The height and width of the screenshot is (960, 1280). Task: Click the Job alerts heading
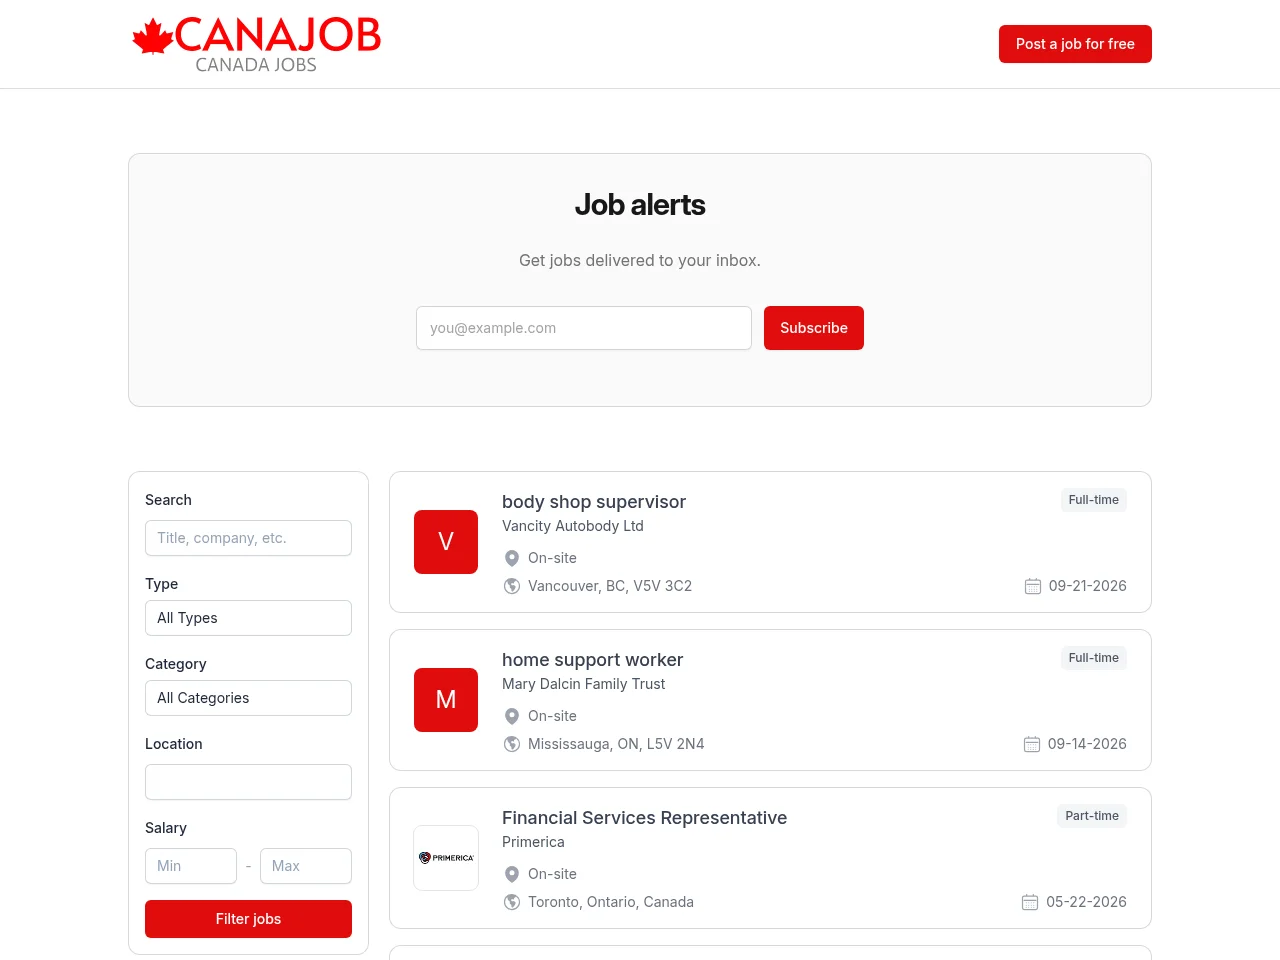640,205
